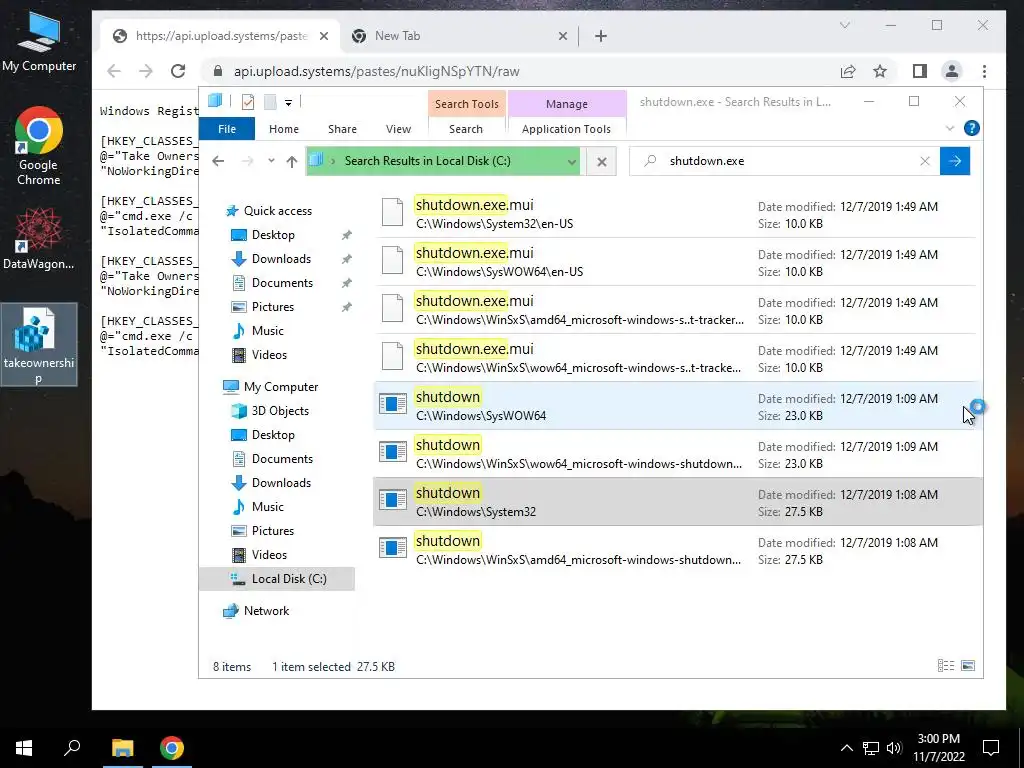Switch to details view layout button
1024x768 pixels.
pyautogui.click(x=946, y=666)
